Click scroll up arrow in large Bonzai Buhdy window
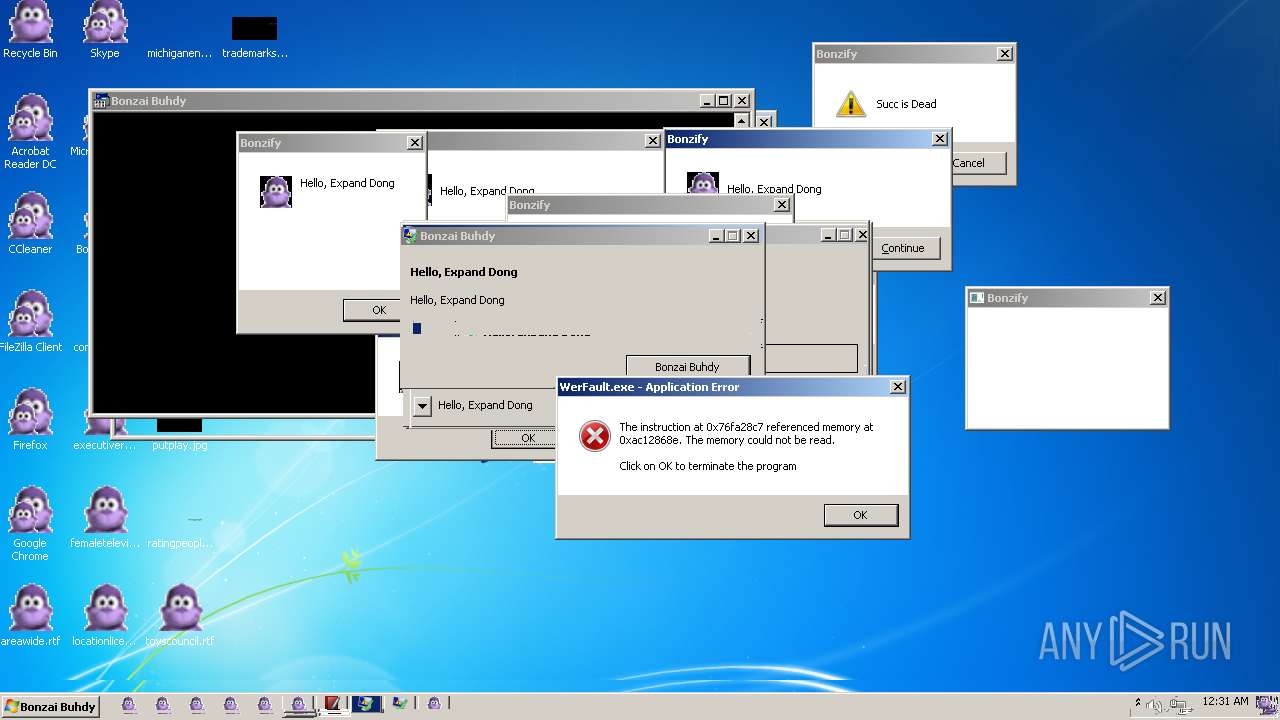The image size is (1280, 720). 741,120
